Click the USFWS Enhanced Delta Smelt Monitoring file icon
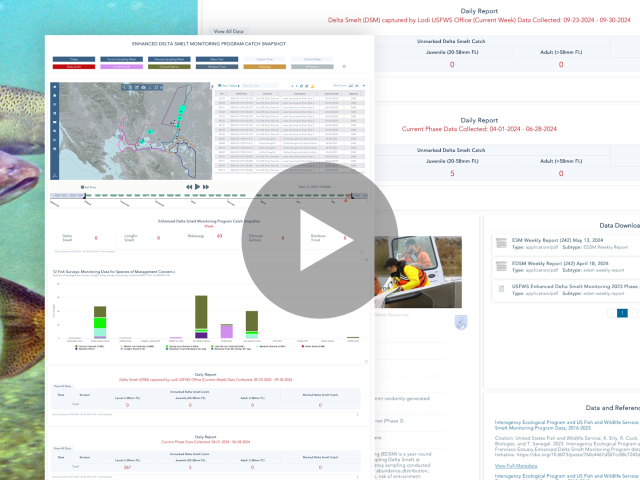640x480 pixels. 501,290
